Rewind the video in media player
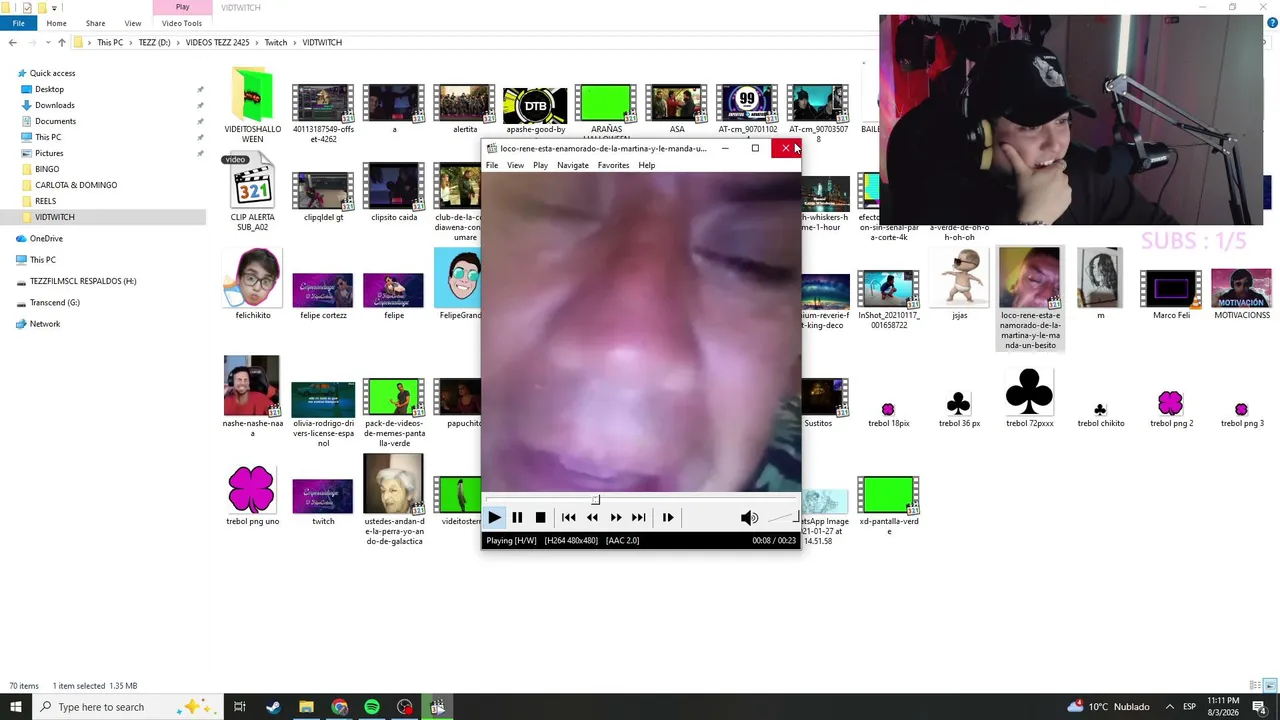Image resolution: width=1280 pixels, height=720 pixels. [x=592, y=517]
